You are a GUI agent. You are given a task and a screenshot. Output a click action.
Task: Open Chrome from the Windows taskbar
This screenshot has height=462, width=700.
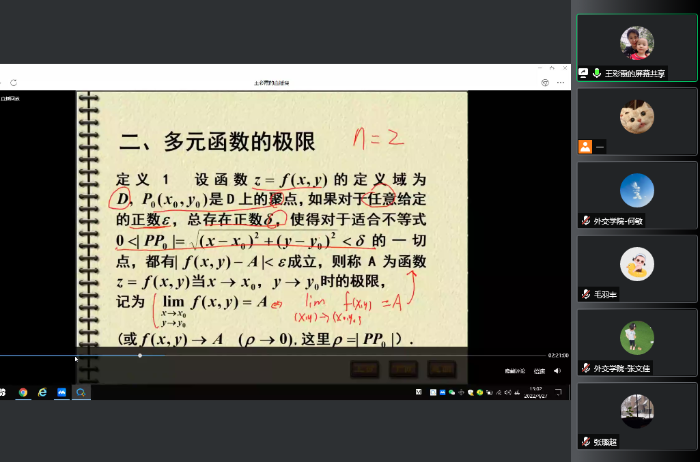point(22,393)
